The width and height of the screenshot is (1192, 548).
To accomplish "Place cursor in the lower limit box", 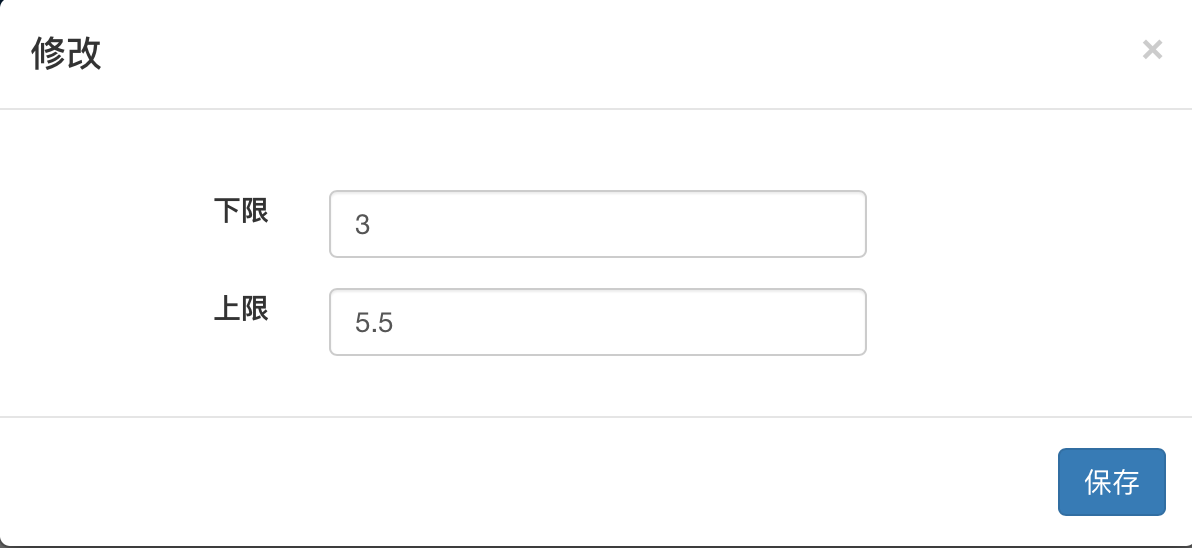I will [x=597, y=224].
